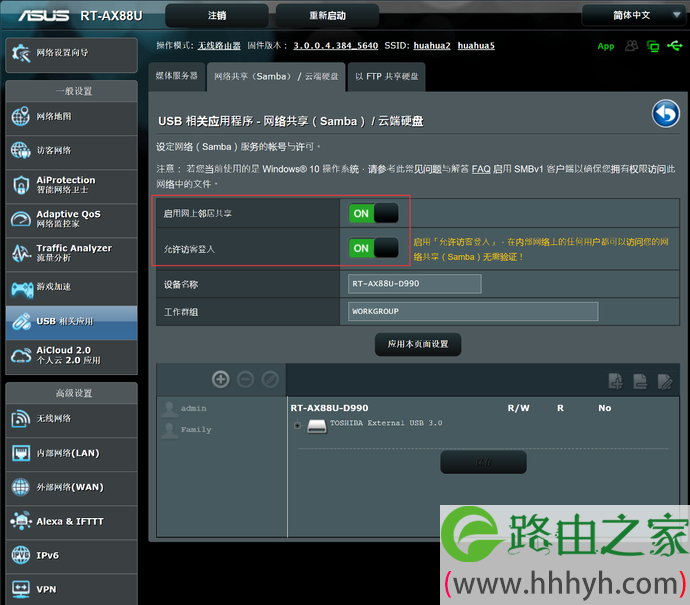Open Network Map (网络地图) in sidebar
This screenshot has height=605, width=690.
coord(71,117)
